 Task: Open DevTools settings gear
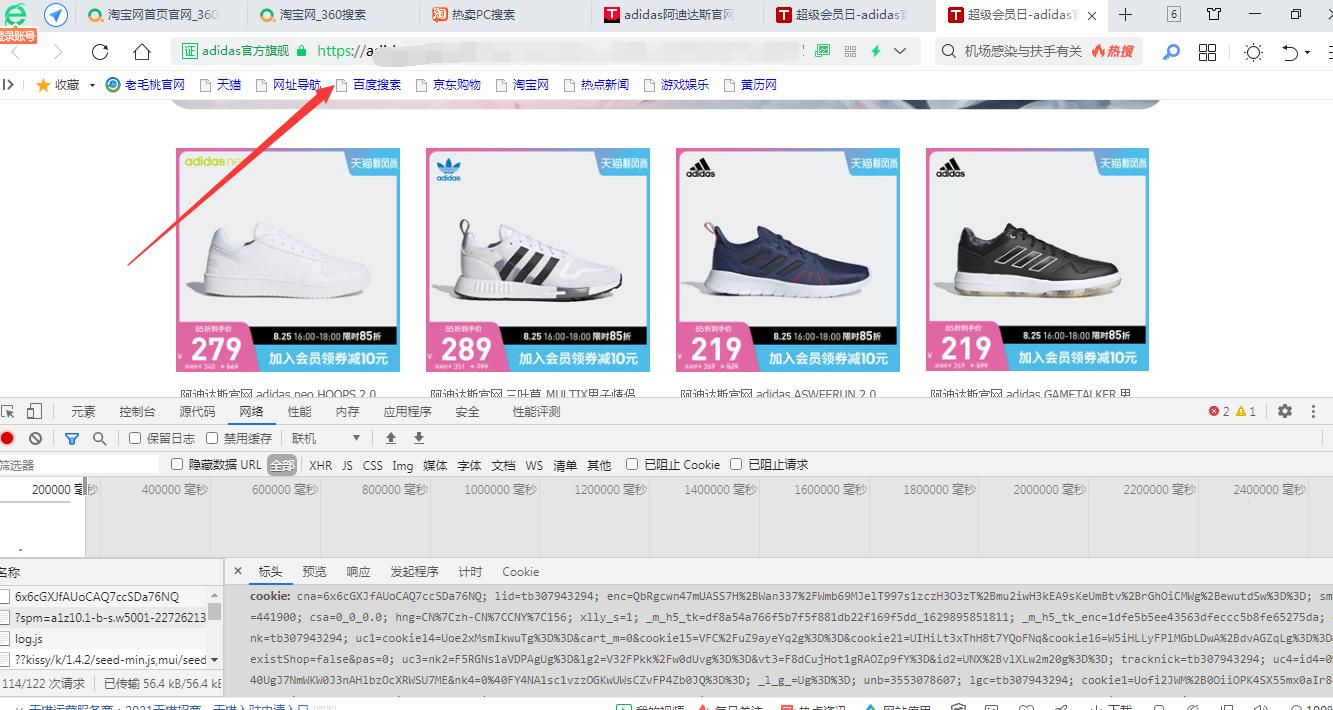click(x=1285, y=411)
